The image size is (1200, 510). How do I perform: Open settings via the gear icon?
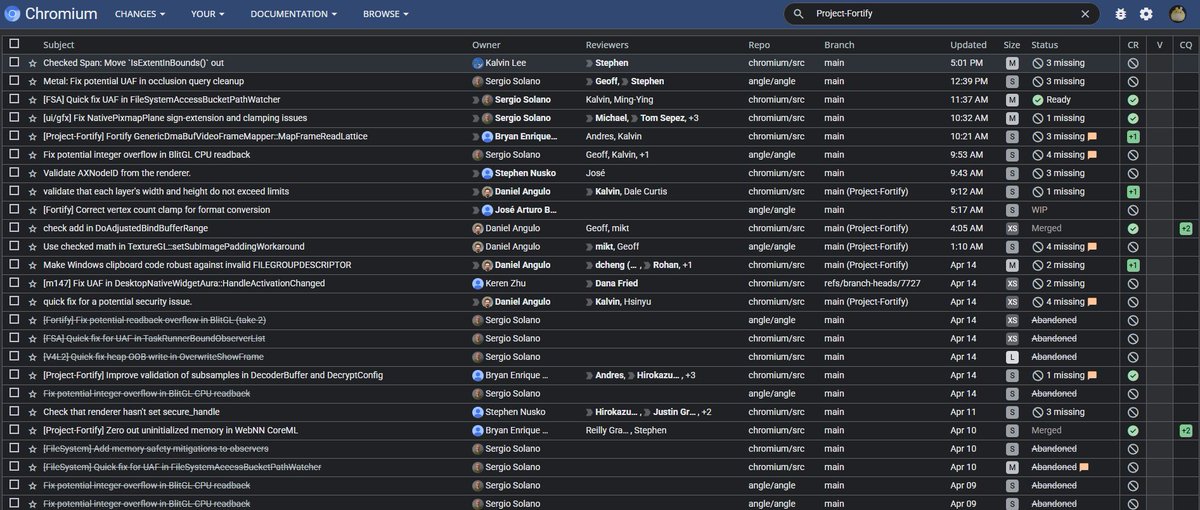click(1146, 14)
